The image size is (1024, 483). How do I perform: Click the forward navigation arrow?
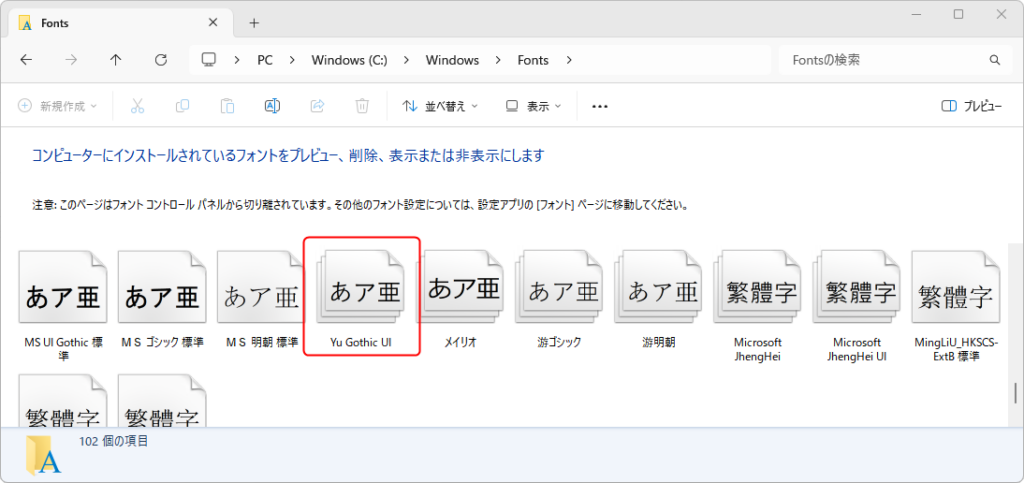(x=71, y=60)
